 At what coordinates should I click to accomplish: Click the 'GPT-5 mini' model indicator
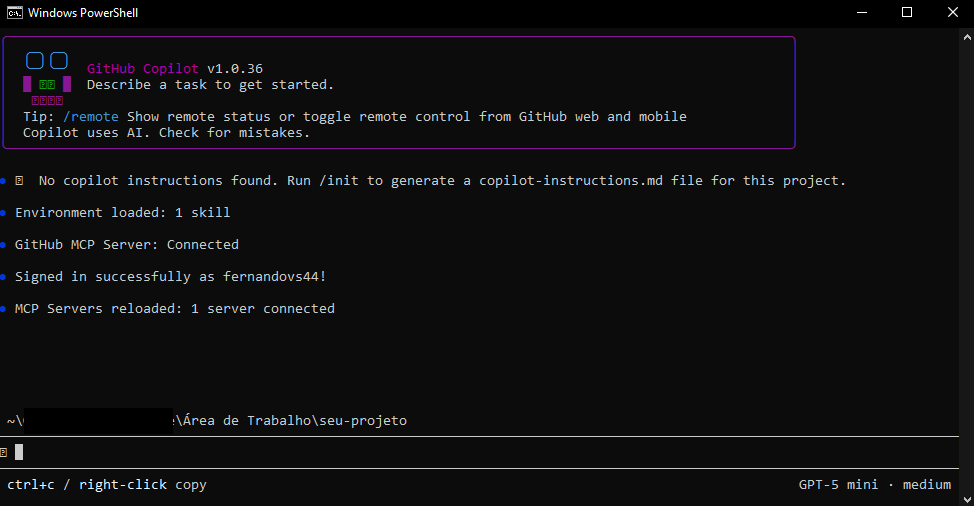(838, 485)
